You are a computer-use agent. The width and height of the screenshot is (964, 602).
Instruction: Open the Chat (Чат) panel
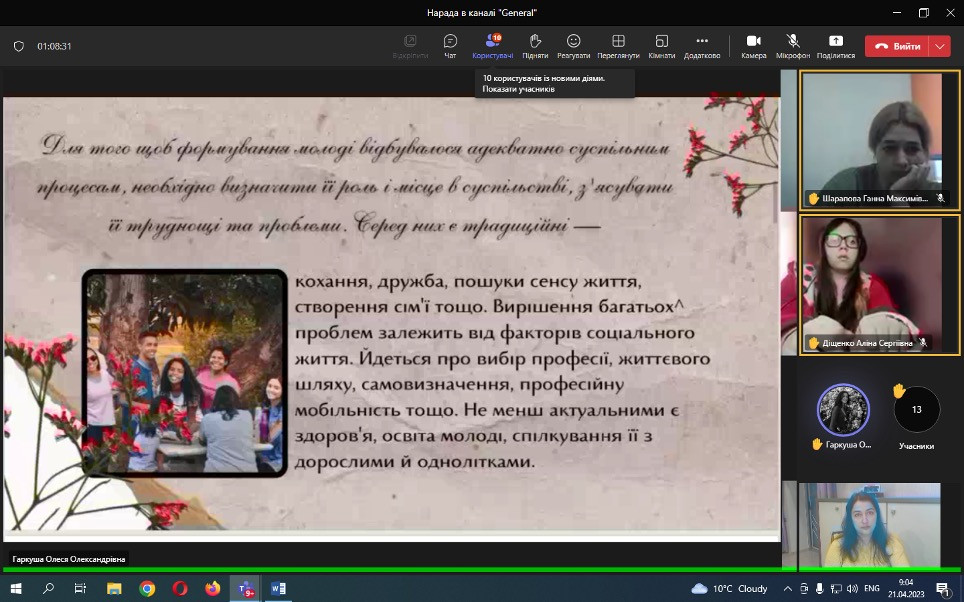click(450, 45)
